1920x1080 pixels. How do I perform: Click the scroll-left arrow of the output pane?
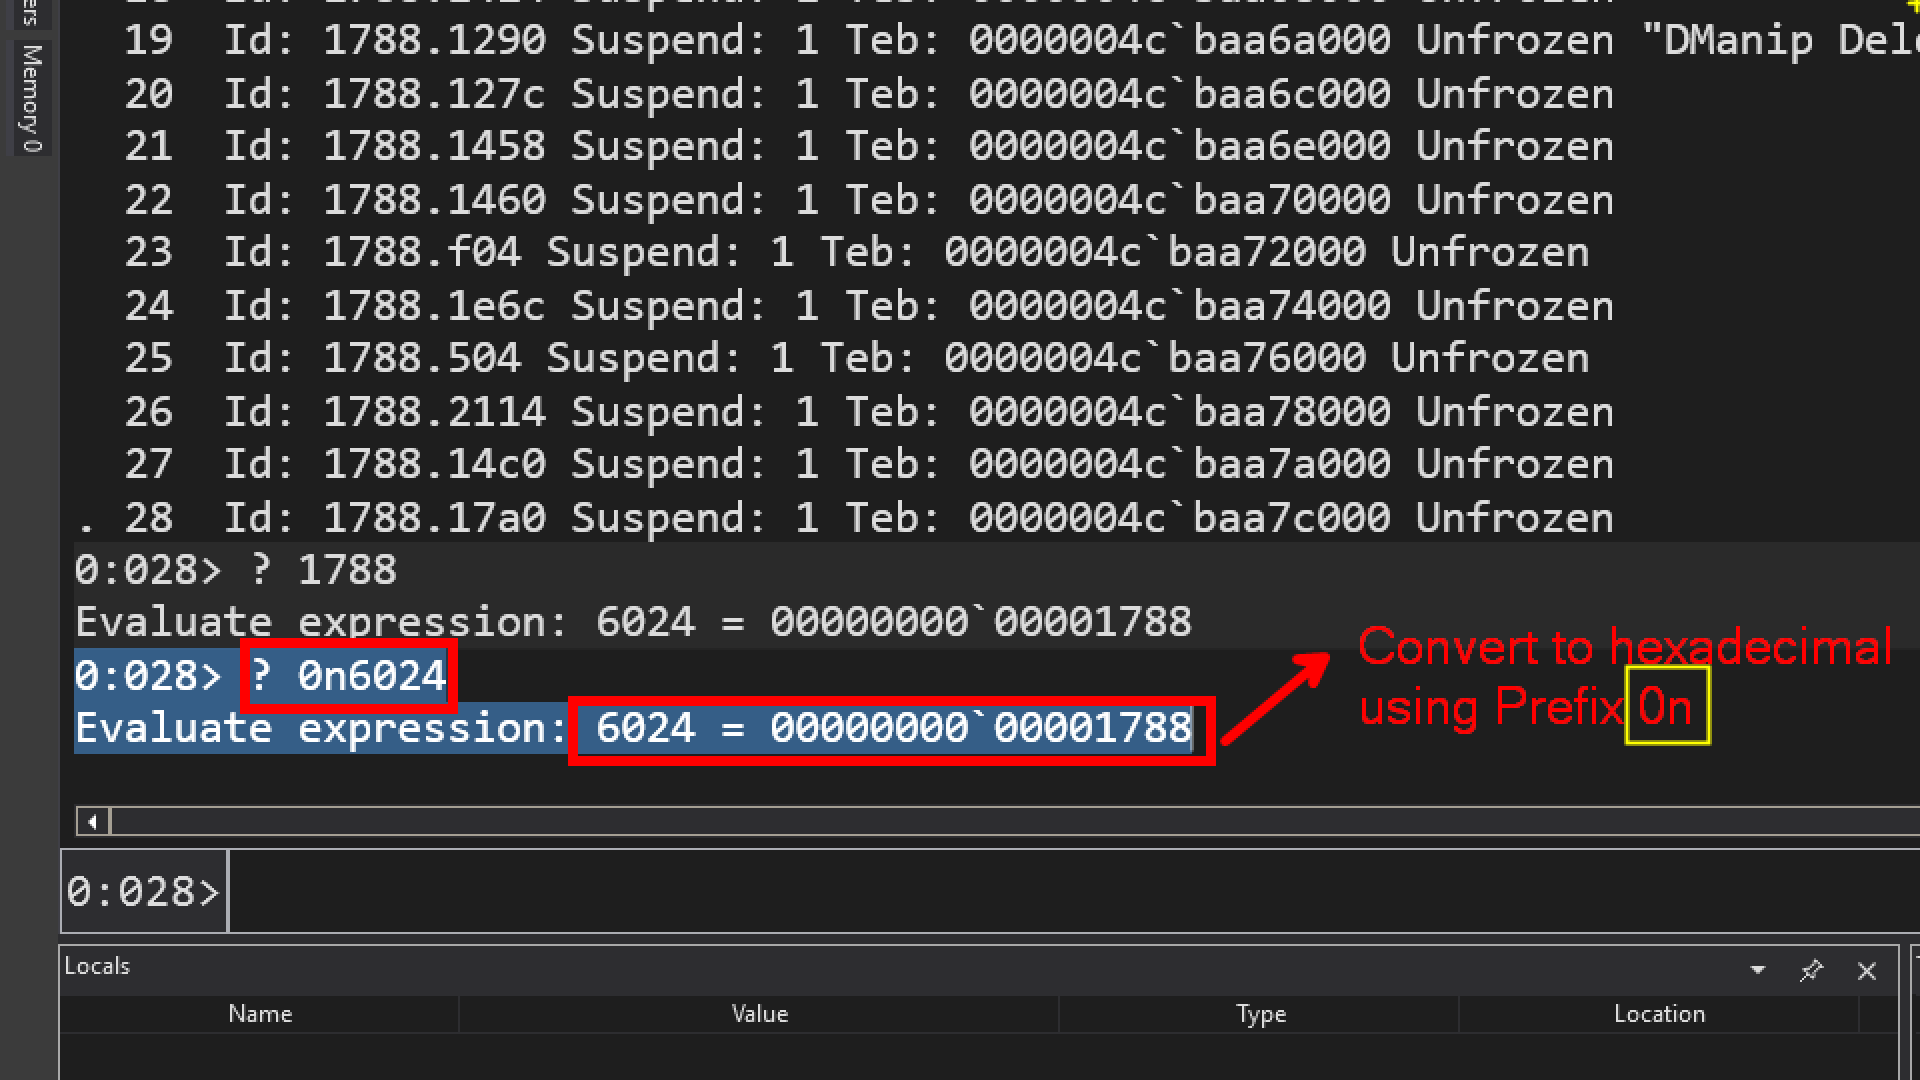92,822
